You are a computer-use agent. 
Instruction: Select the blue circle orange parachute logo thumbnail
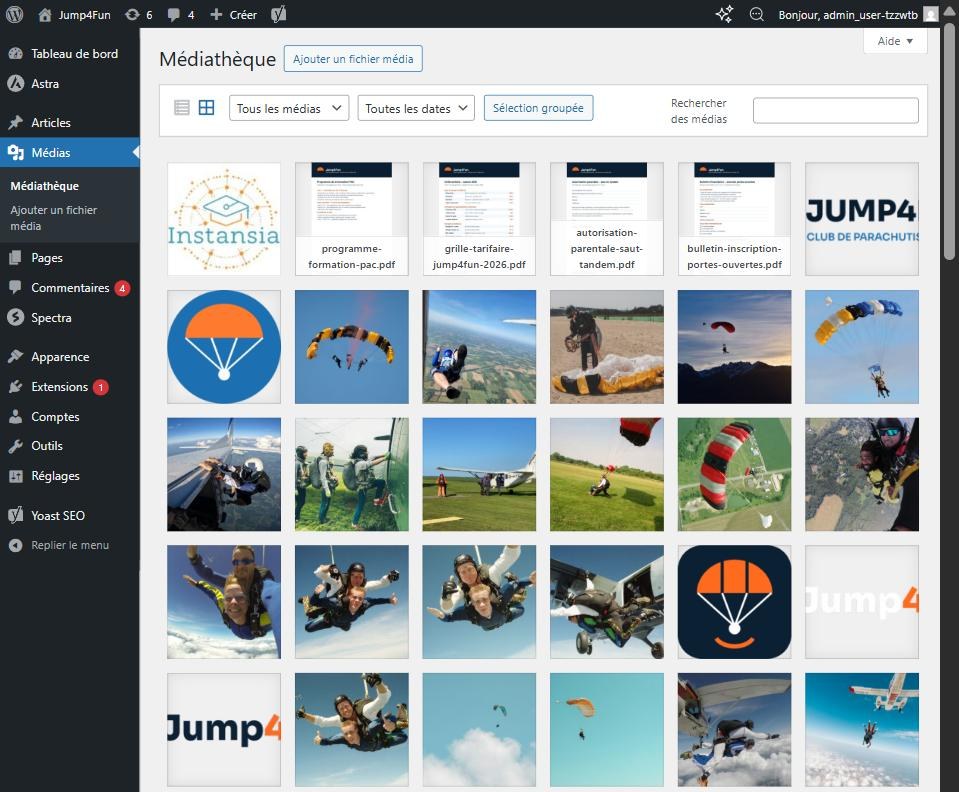pos(224,347)
